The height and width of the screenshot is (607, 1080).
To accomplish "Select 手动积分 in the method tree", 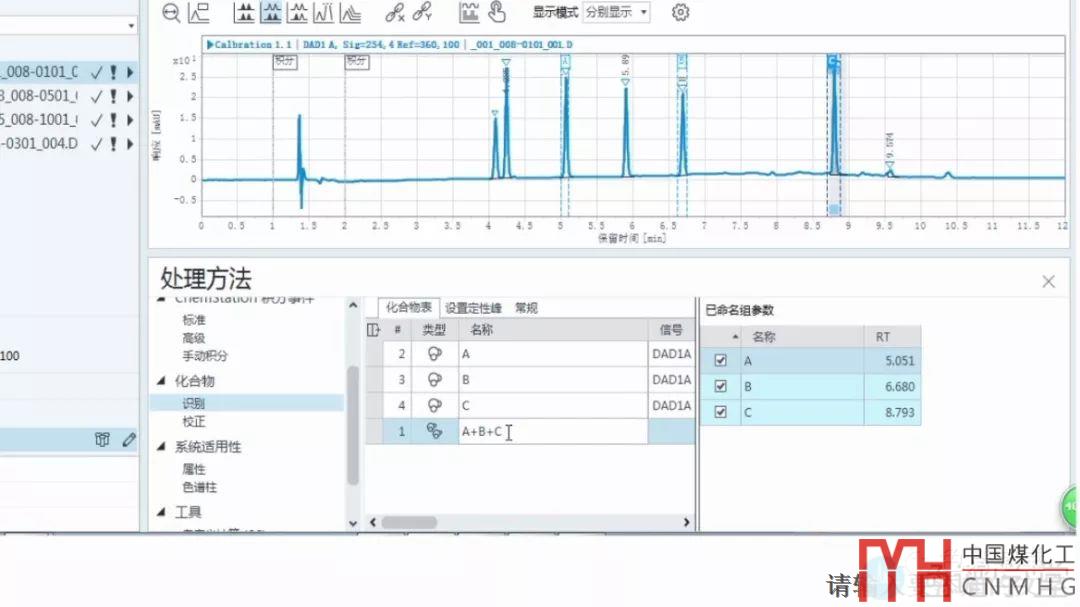I will tap(204, 356).
